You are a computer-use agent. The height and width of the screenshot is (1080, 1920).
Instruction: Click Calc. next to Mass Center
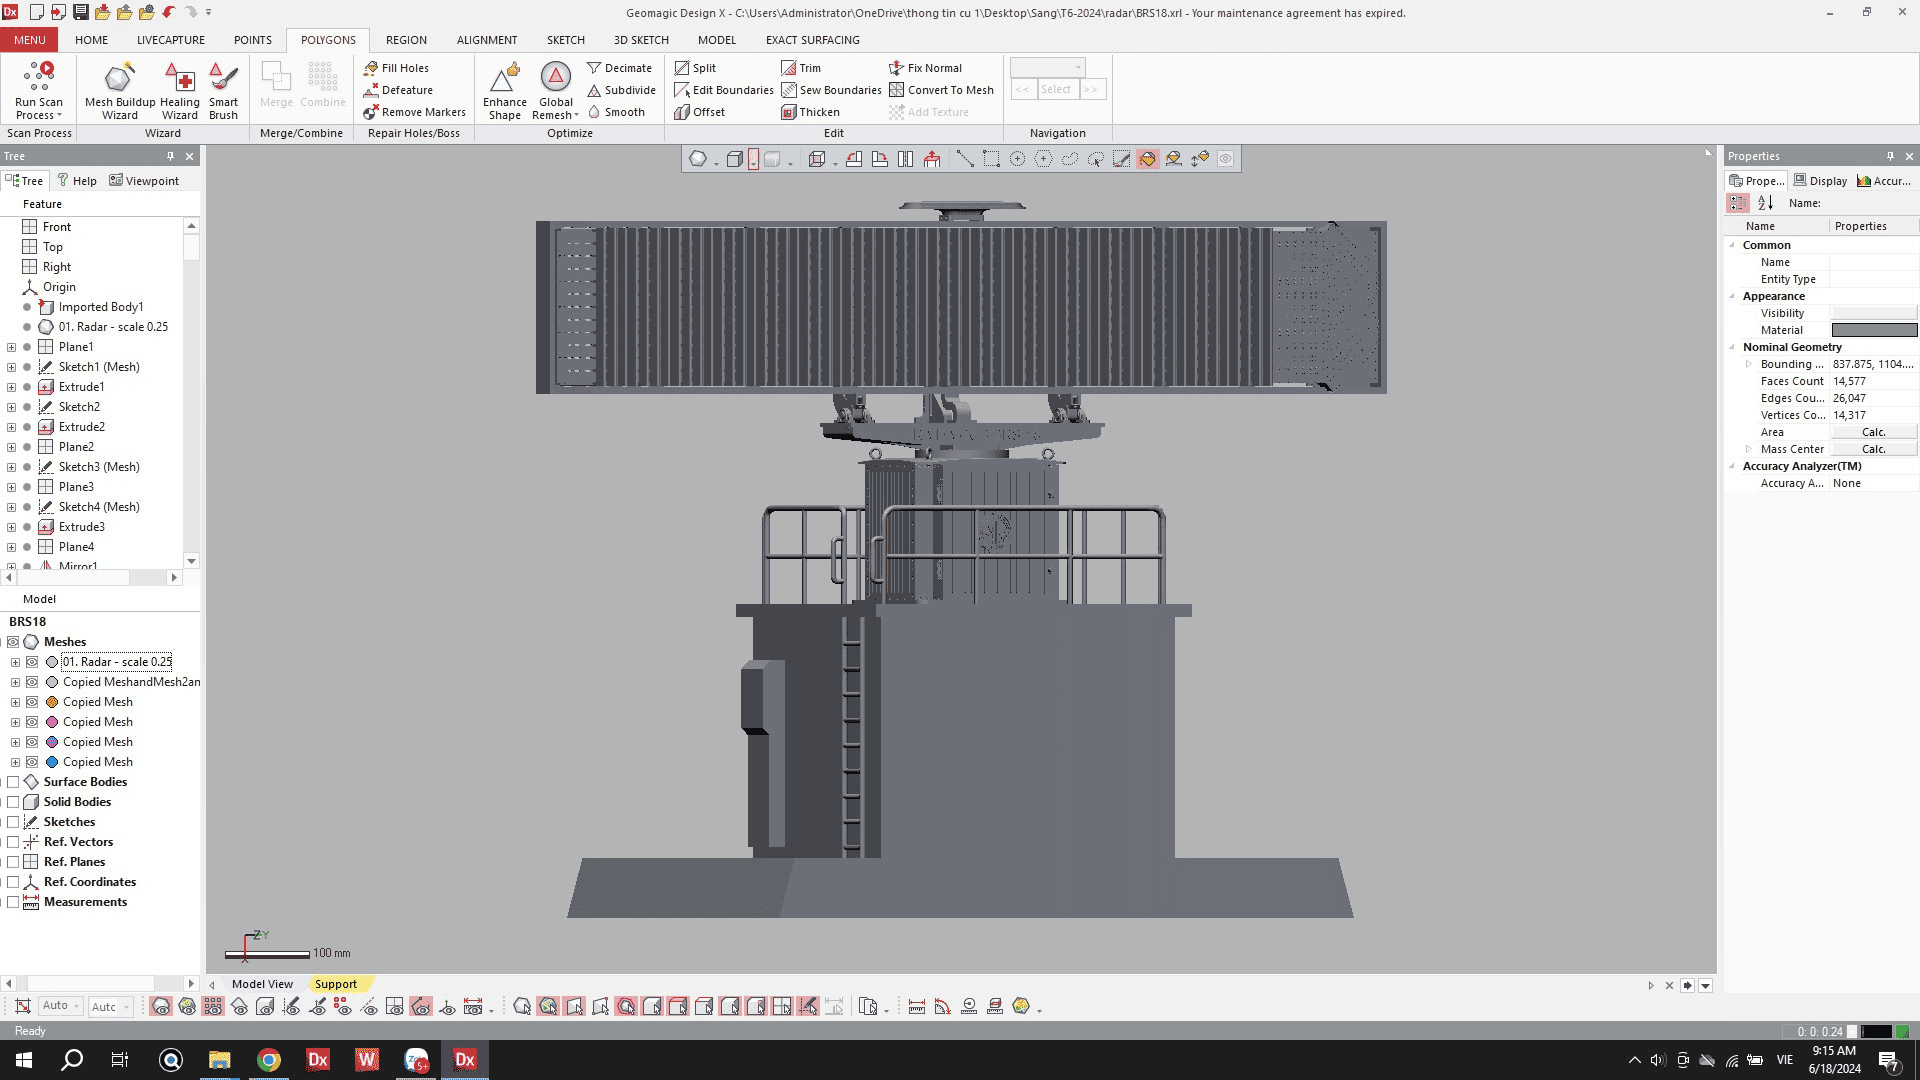click(x=1873, y=448)
